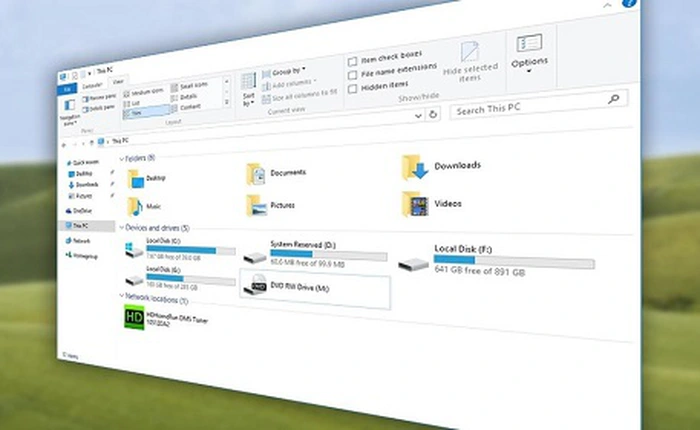Switch to the Computer tab
Viewport: 700px width, 430px height.
click(x=92, y=85)
